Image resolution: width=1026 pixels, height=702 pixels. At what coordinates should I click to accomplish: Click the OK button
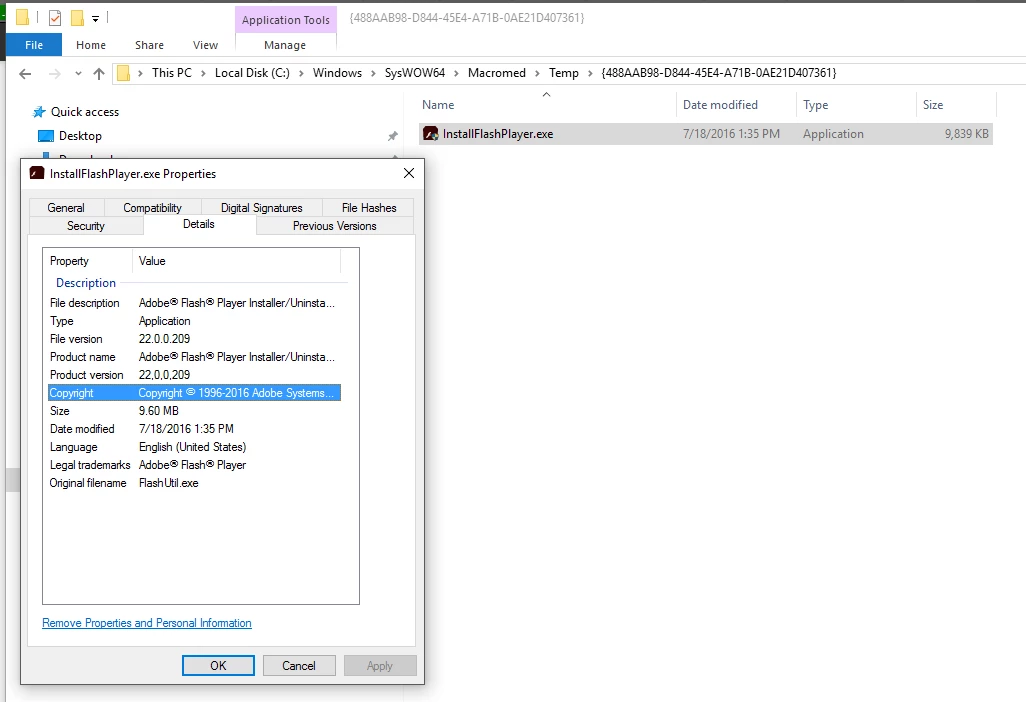(x=218, y=665)
